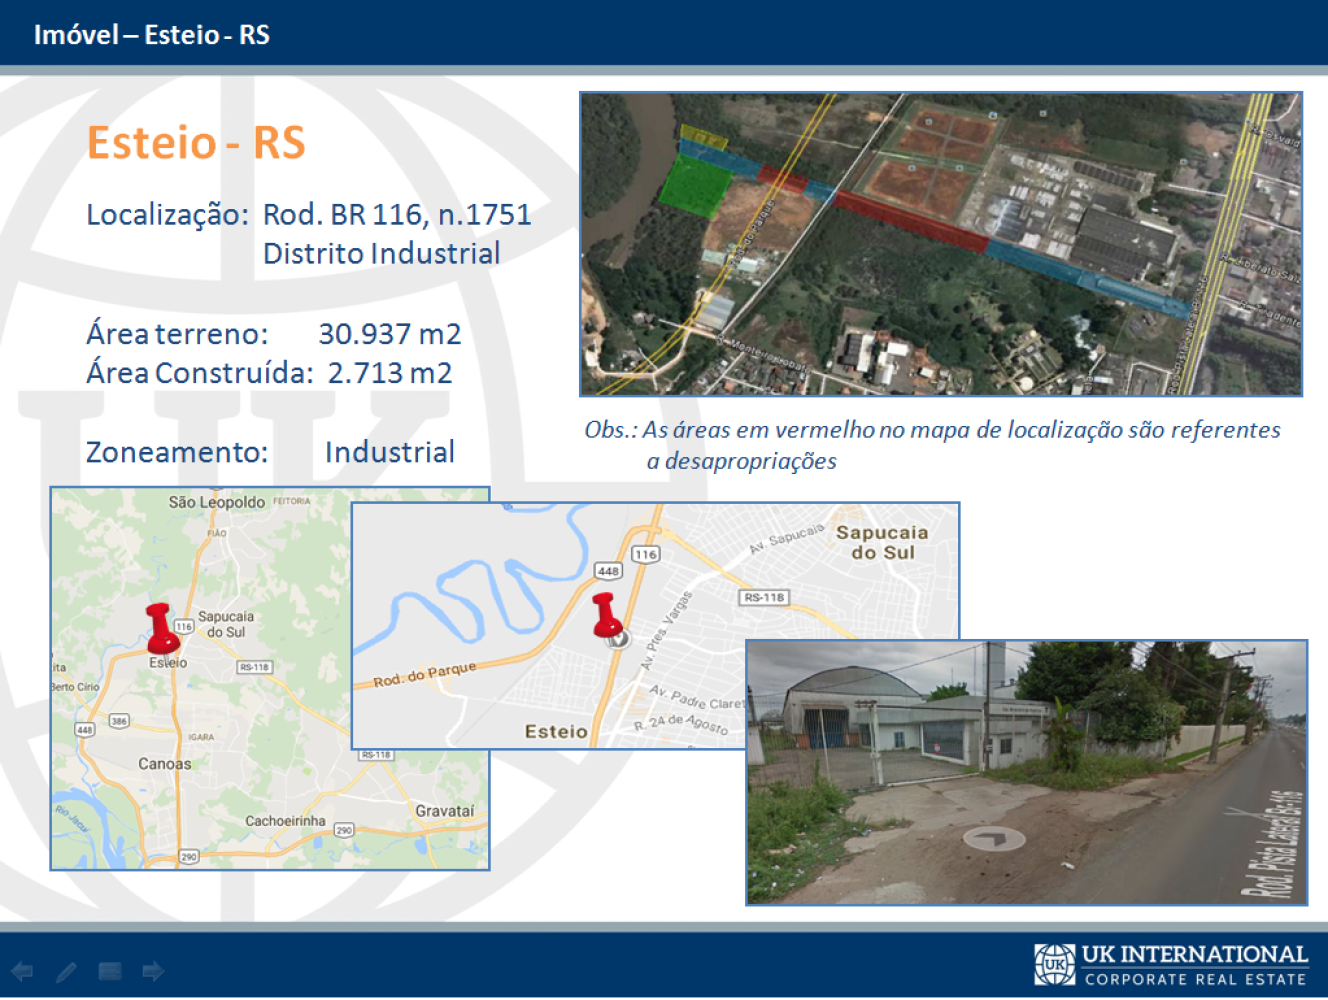Viewport: 1328px width, 1000px height.
Task: Click the zoning value 'Industrial'
Action: click(390, 452)
